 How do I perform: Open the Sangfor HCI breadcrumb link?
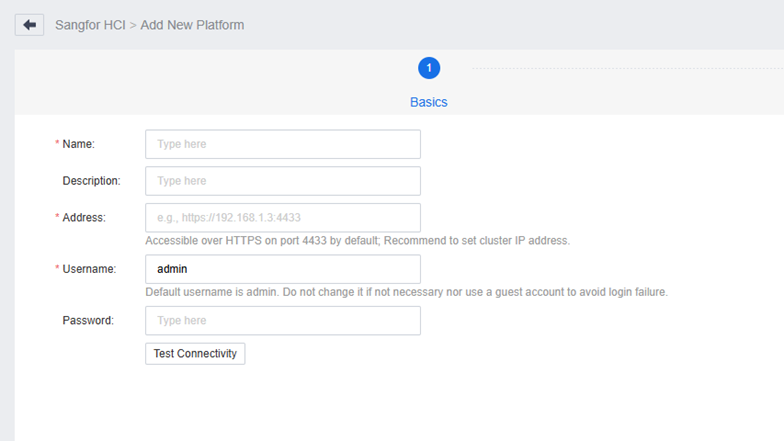coord(90,24)
